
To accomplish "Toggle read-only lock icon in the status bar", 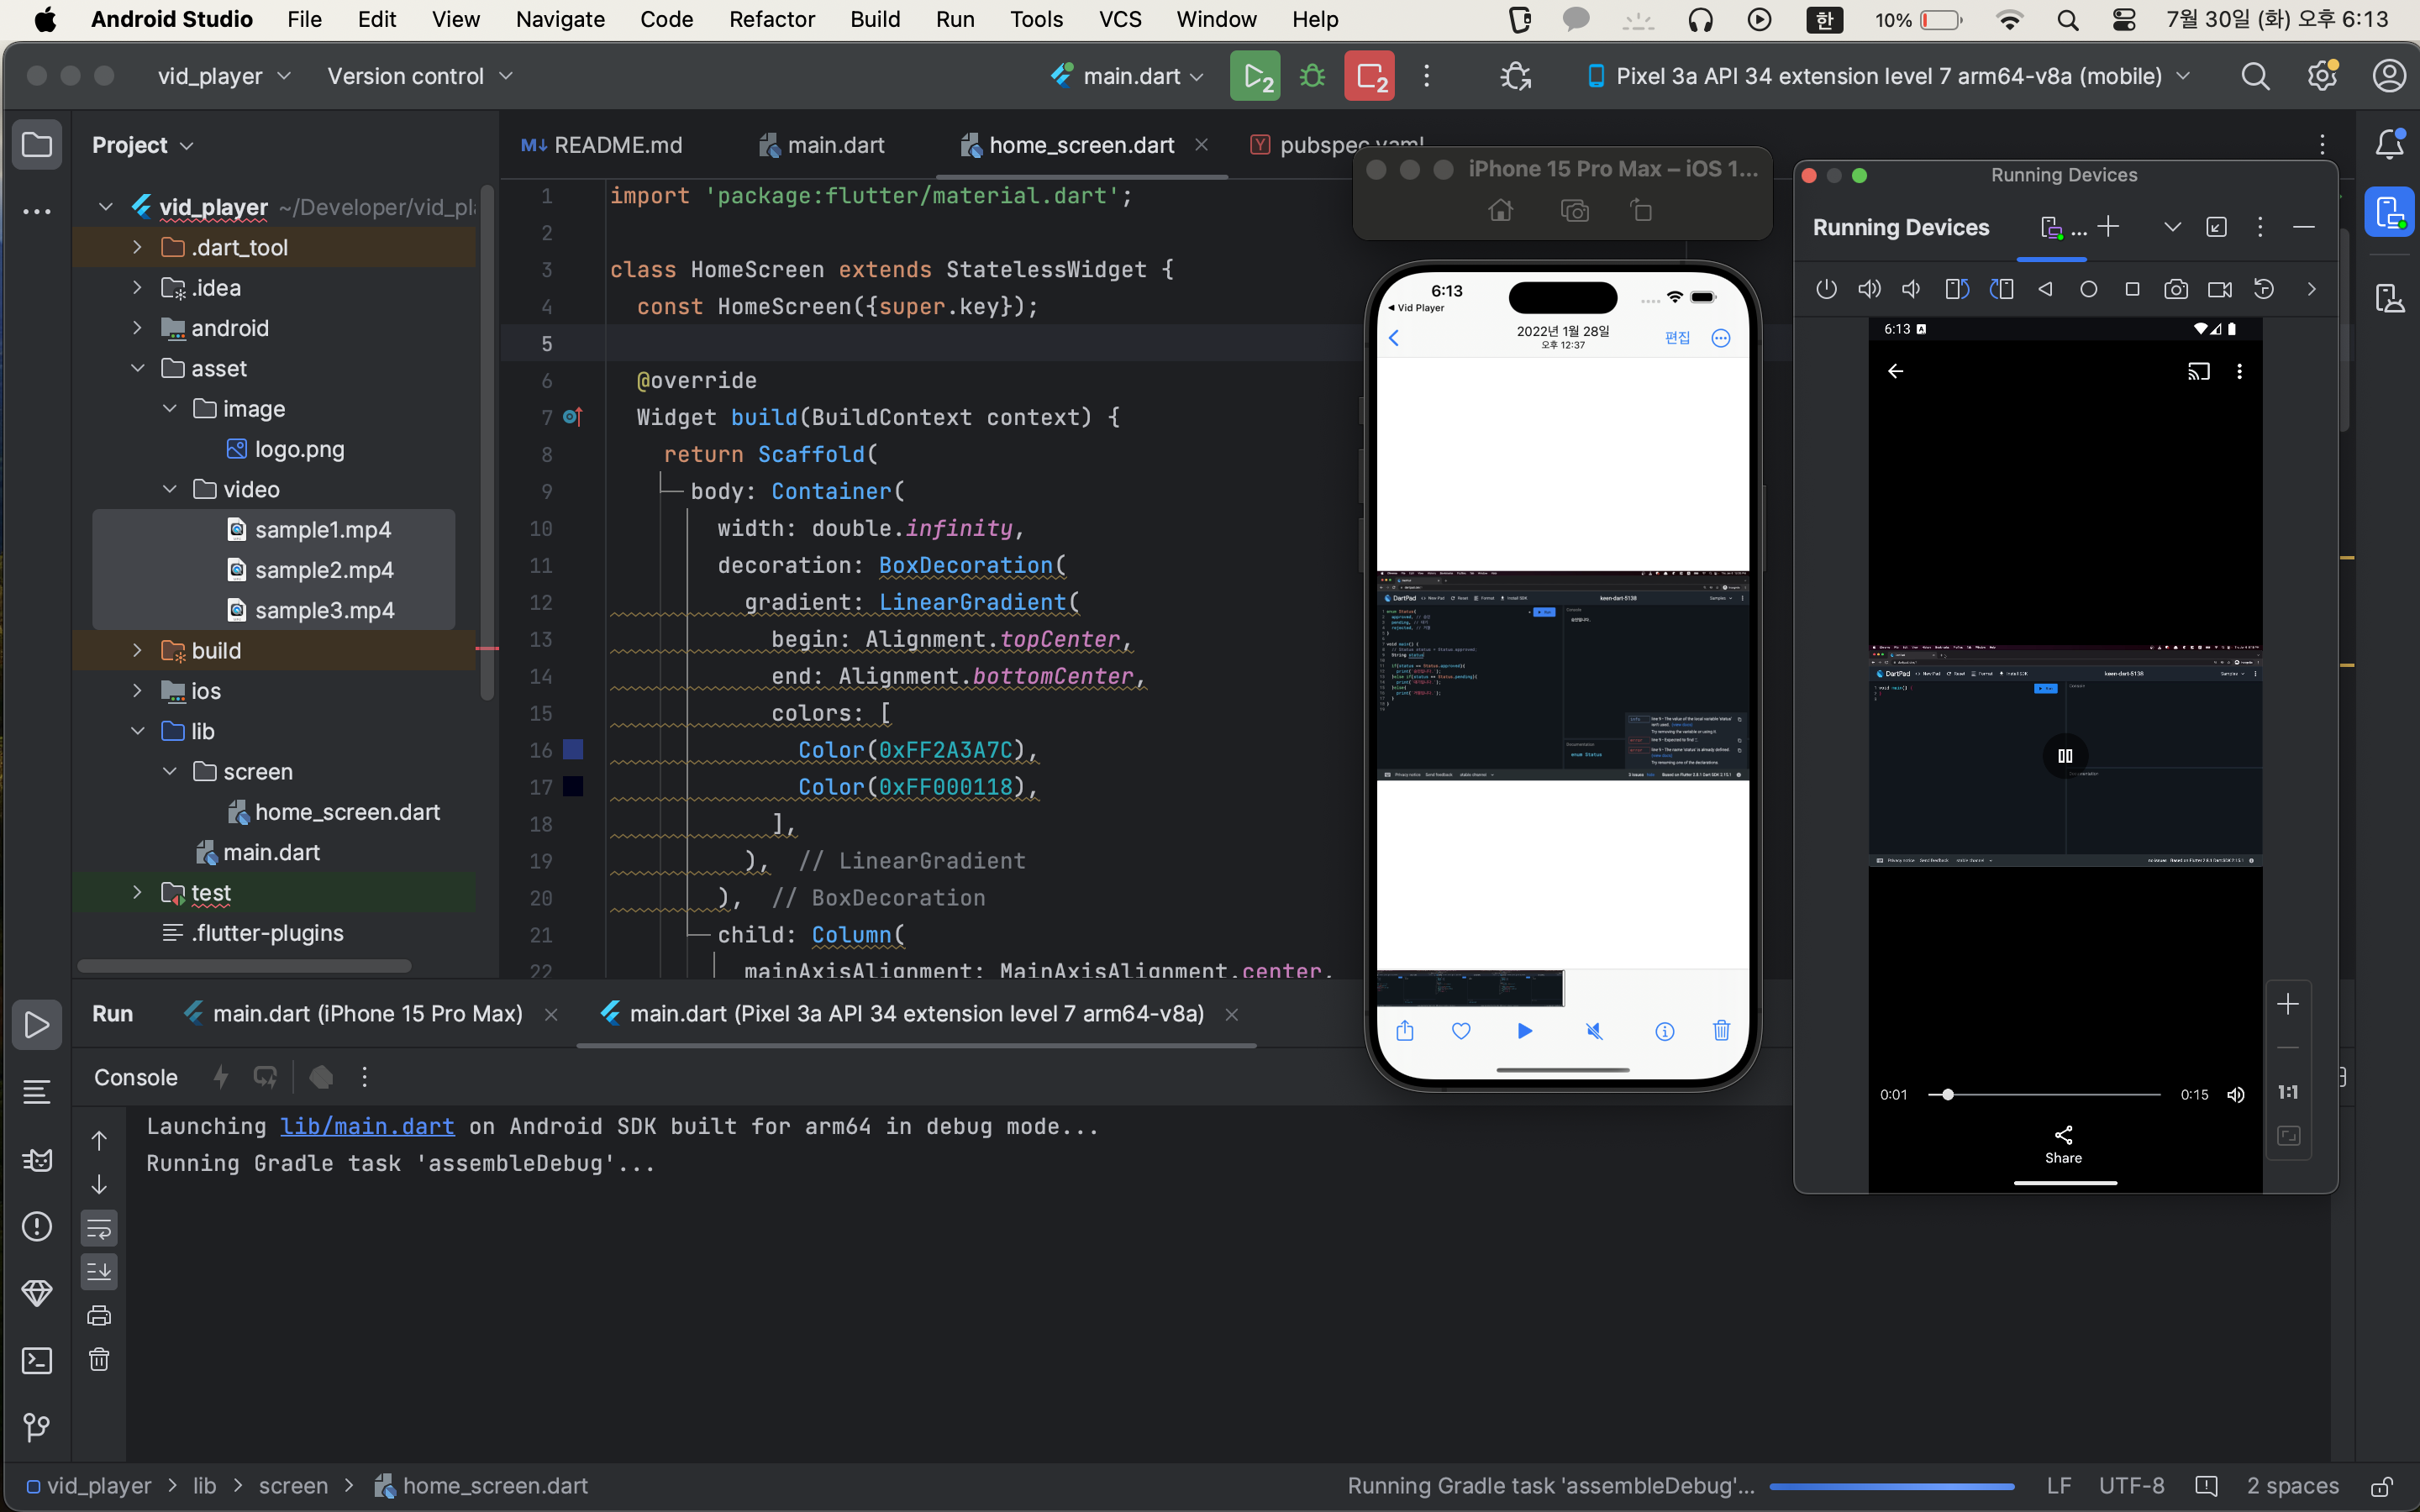I will pyautogui.click(x=2383, y=1486).
